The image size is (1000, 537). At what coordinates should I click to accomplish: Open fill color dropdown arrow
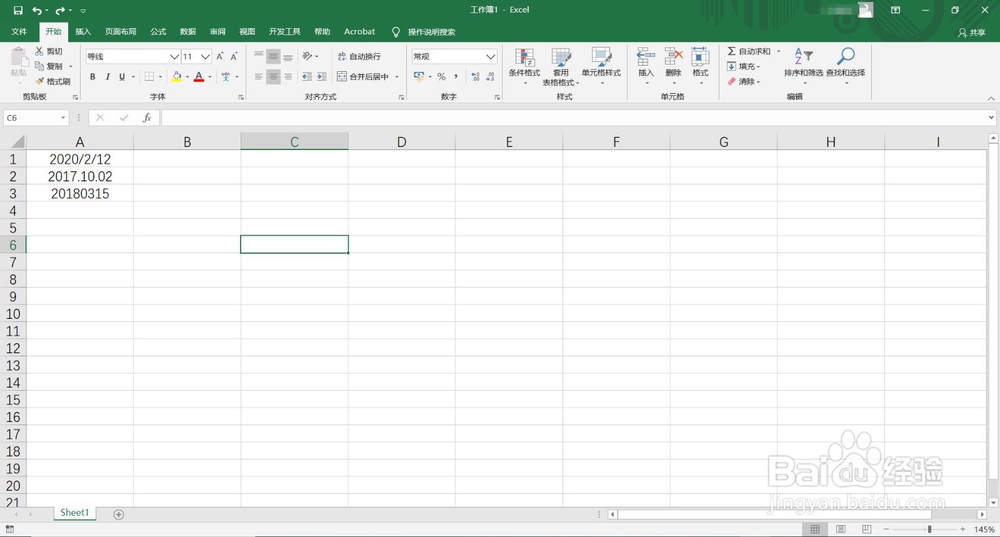point(187,77)
